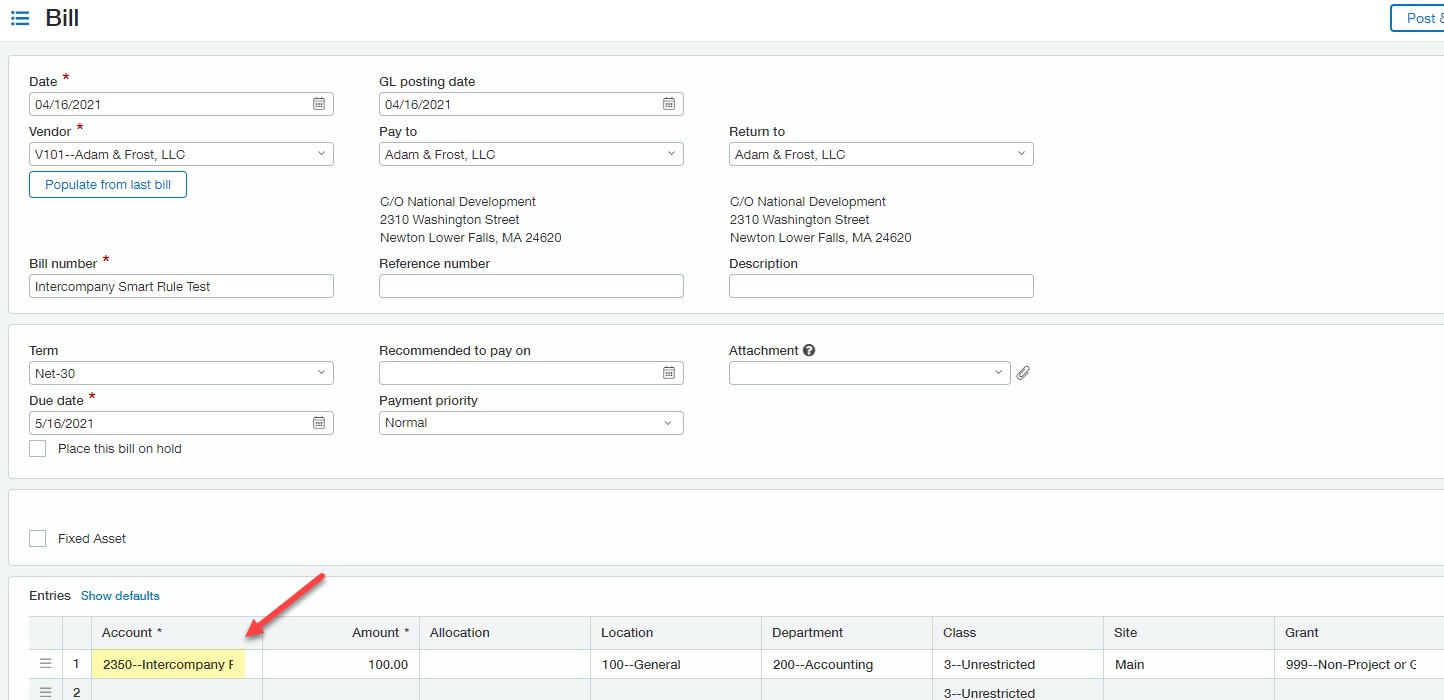The width and height of the screenshot is (1444, 700).
Task: Click the Post button at top right
Action: coord(1419,18)
